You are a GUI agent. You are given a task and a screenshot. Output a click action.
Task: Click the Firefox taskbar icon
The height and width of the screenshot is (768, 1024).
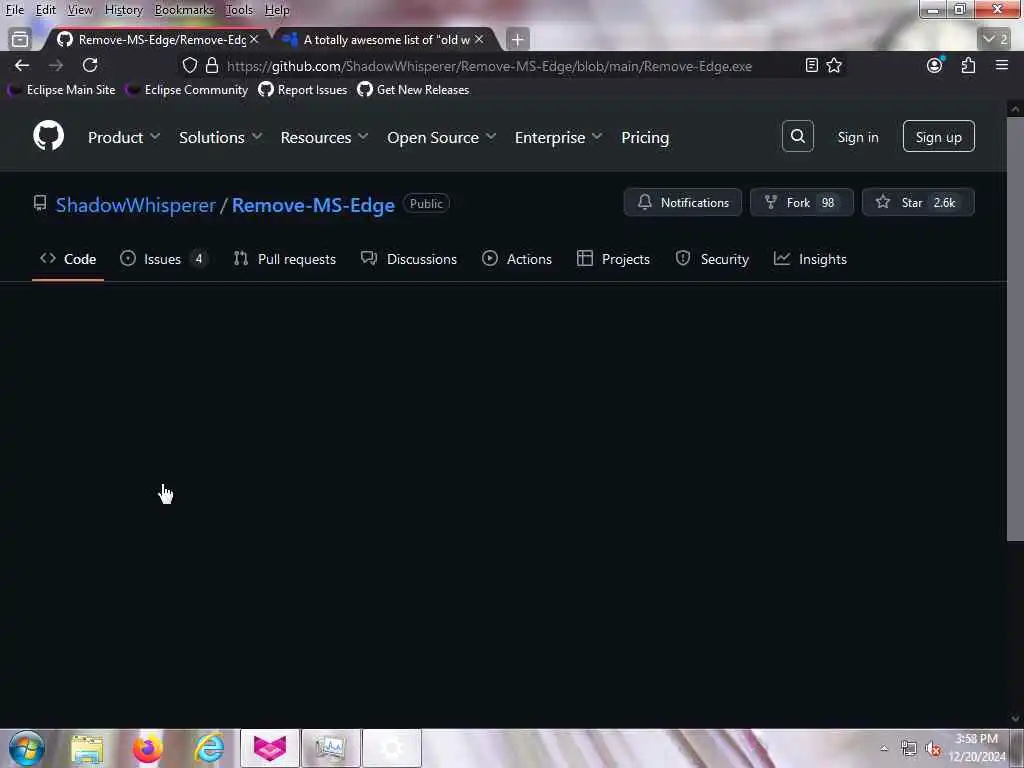click(x=148, y=749)
